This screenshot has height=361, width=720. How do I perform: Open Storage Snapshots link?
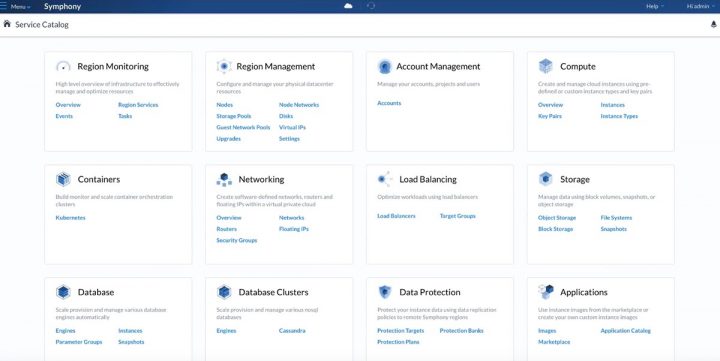[613, 229]
